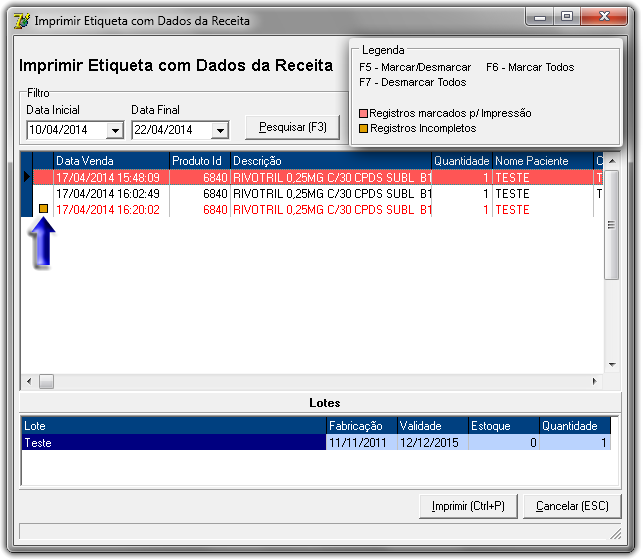
Task: Close the Imprimir Etiqueta window
Action: 604,17
